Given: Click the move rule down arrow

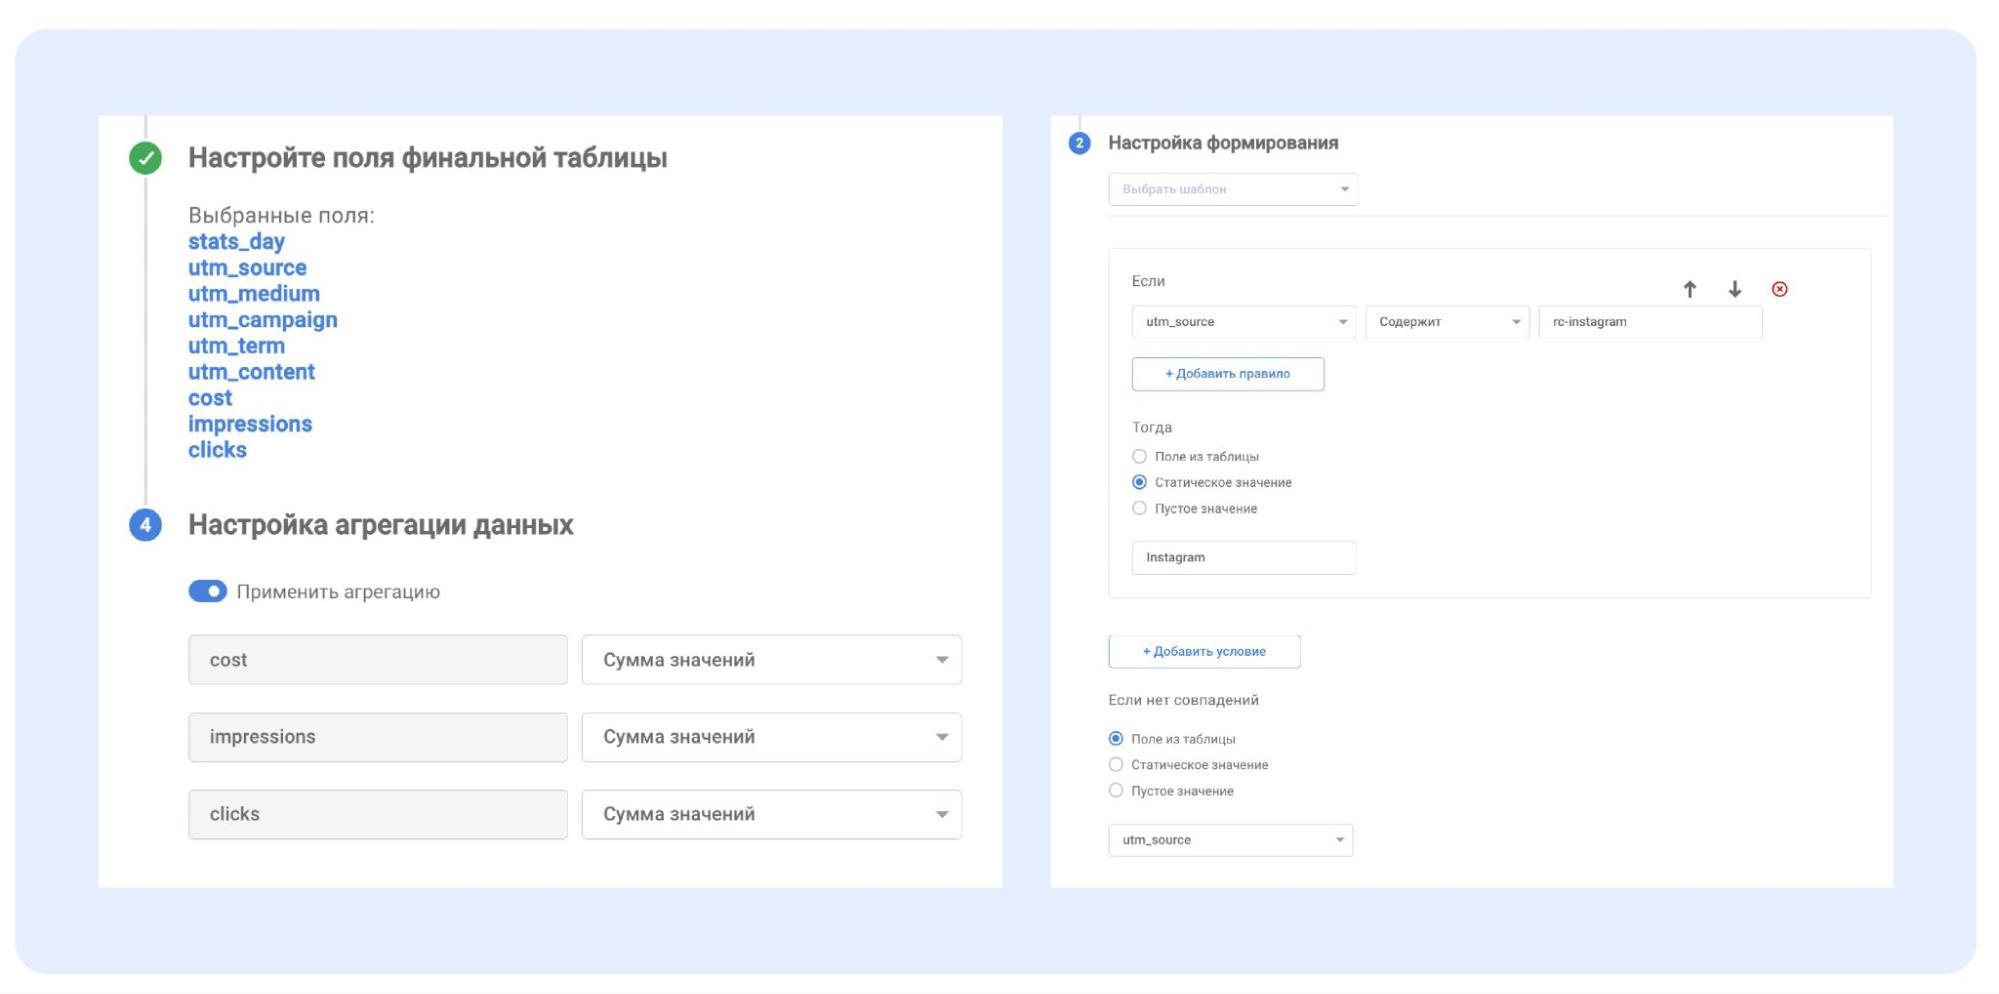Looking at the screenshot, I should [1735, 290].
